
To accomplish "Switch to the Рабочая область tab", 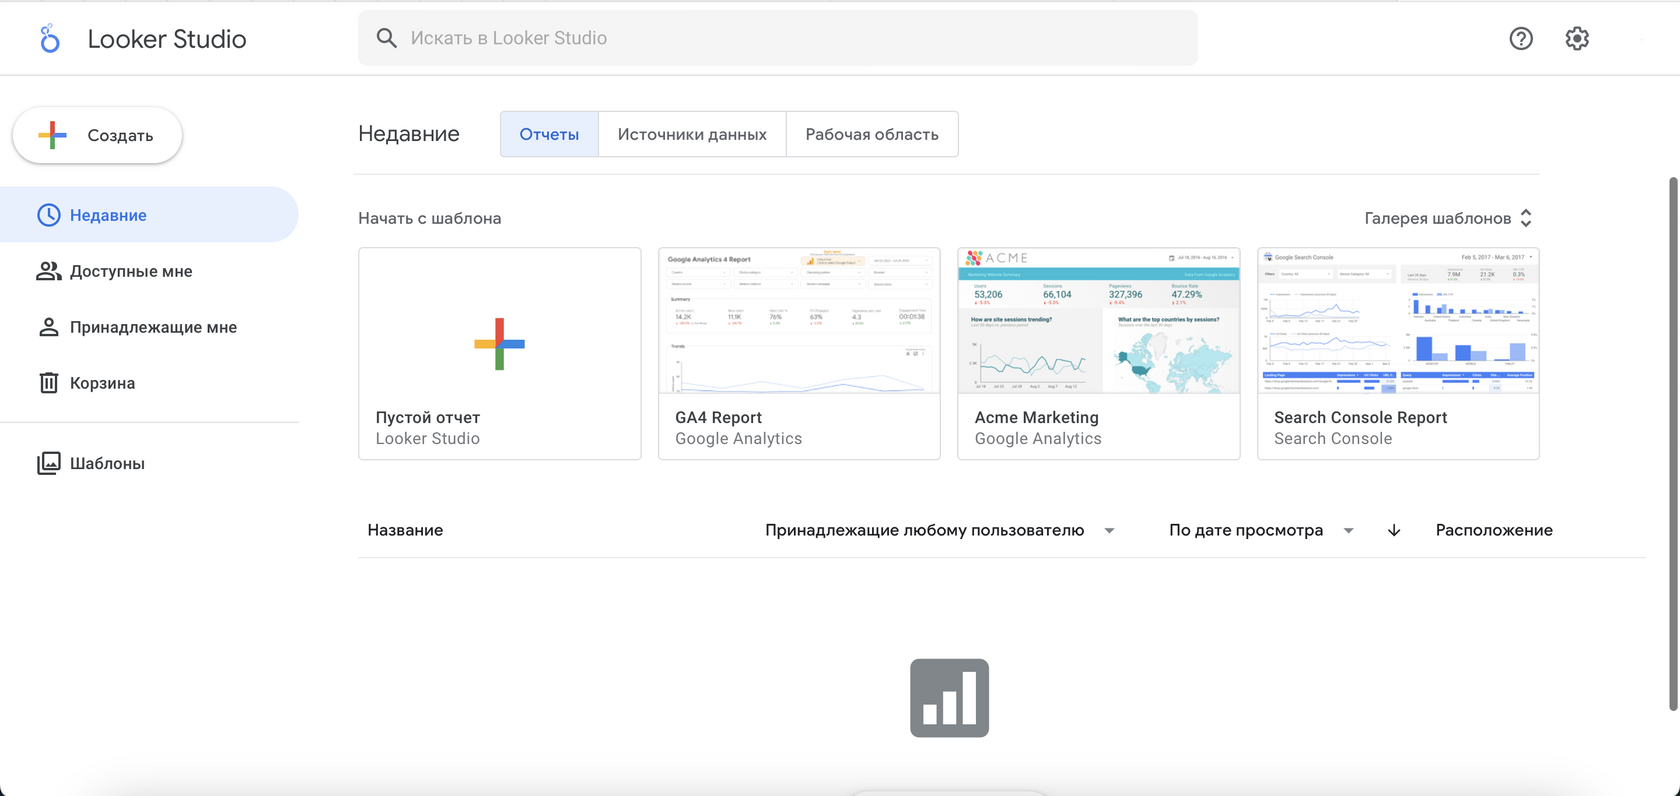I will coord(872,134).
